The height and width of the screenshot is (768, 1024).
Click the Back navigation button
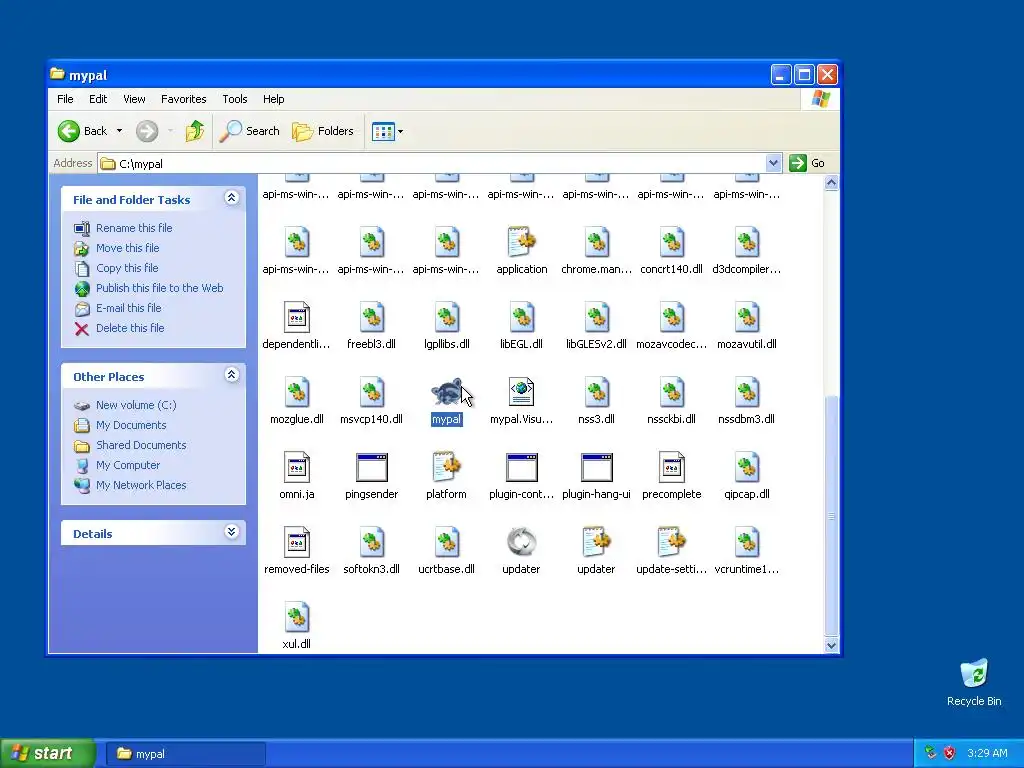[82, 131]
